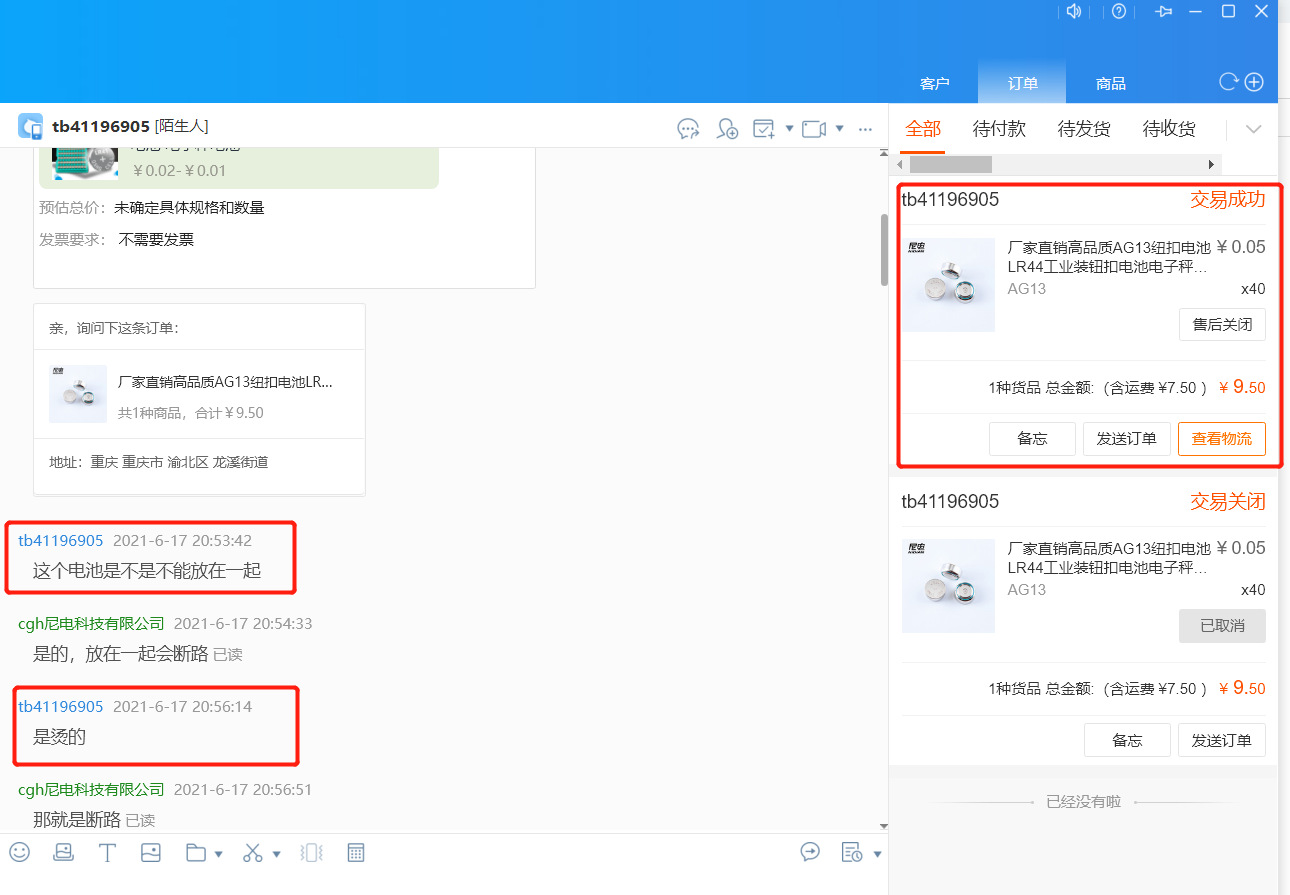Open the help question-mark icon
The height and width of the screenshot is (895, 1290).
pyautogui.click(x=1119, y=11)
